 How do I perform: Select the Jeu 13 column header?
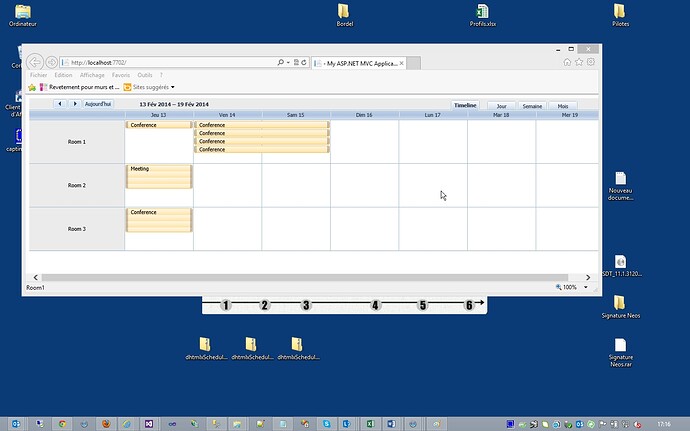158,115
